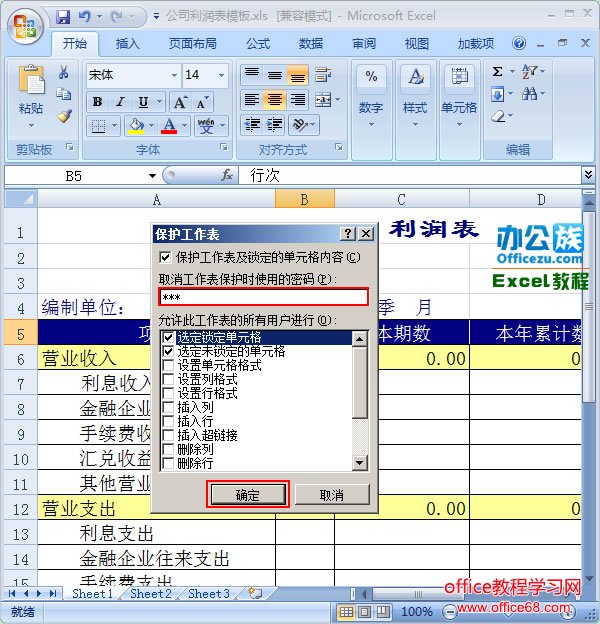Decrease font size with small A

click(202, 102)
